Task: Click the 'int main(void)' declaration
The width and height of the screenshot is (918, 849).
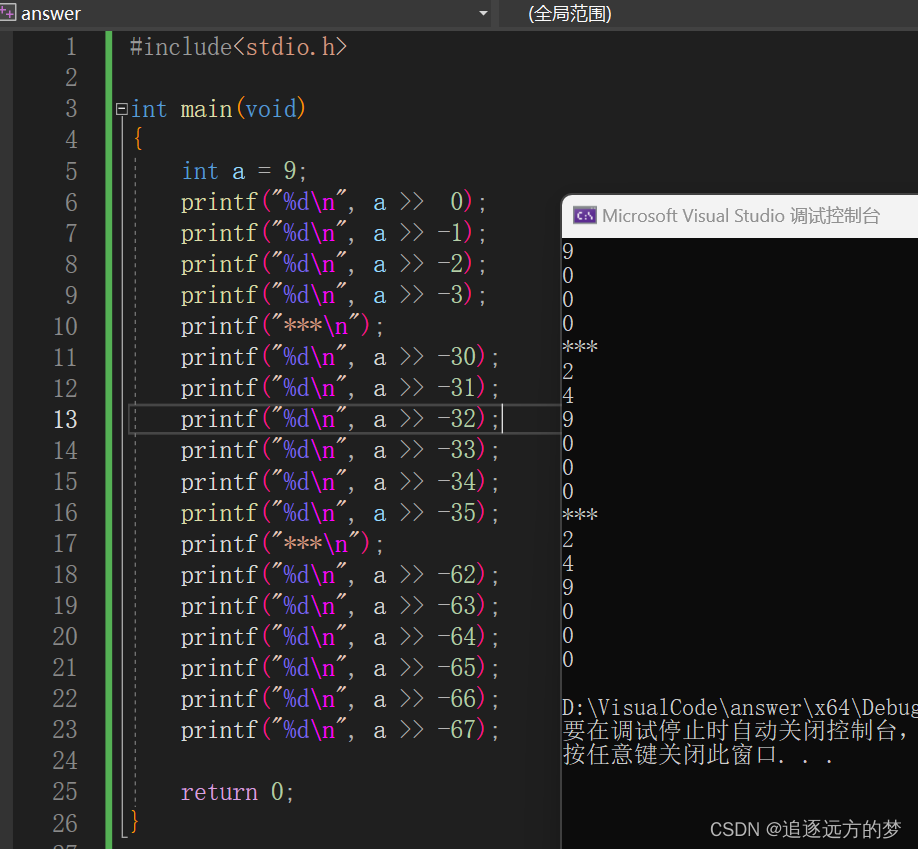Action: (218, 109)
